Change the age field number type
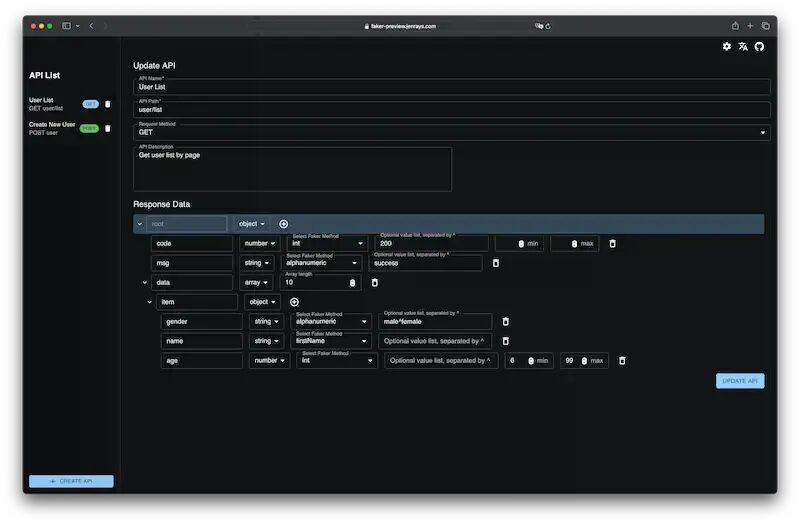 (269, 360)
